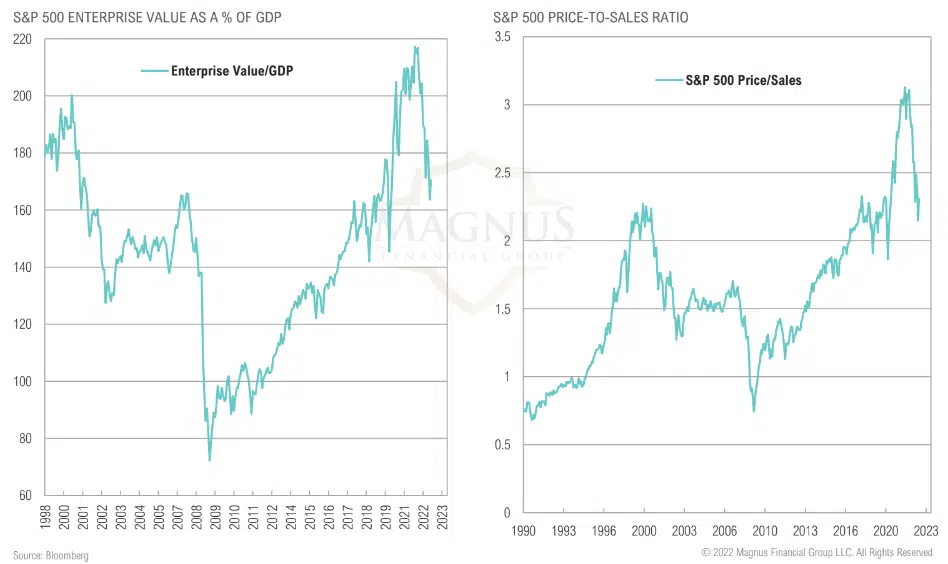Click the 220 y-axis label on left chart
948x564 pixels.
[23, 39]
